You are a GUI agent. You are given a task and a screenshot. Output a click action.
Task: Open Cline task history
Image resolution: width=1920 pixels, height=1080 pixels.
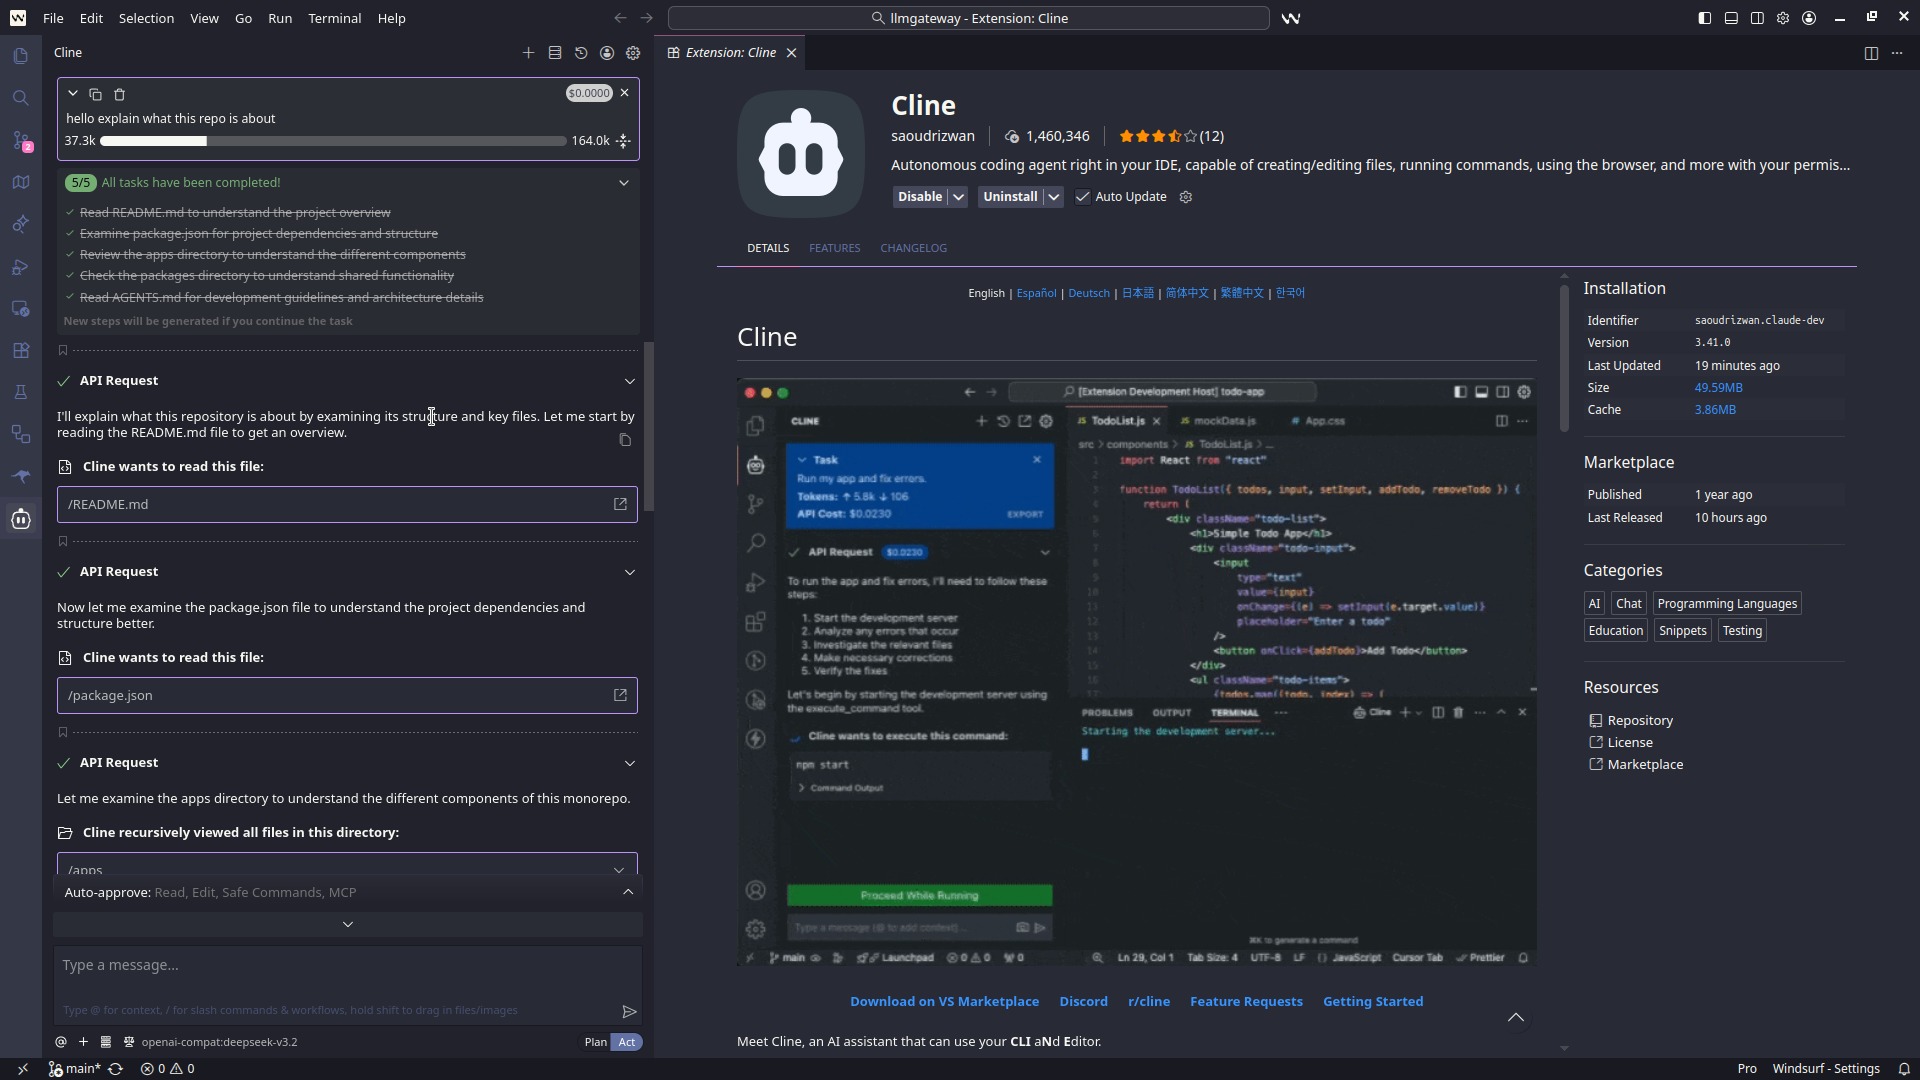(x=581, y=53)
